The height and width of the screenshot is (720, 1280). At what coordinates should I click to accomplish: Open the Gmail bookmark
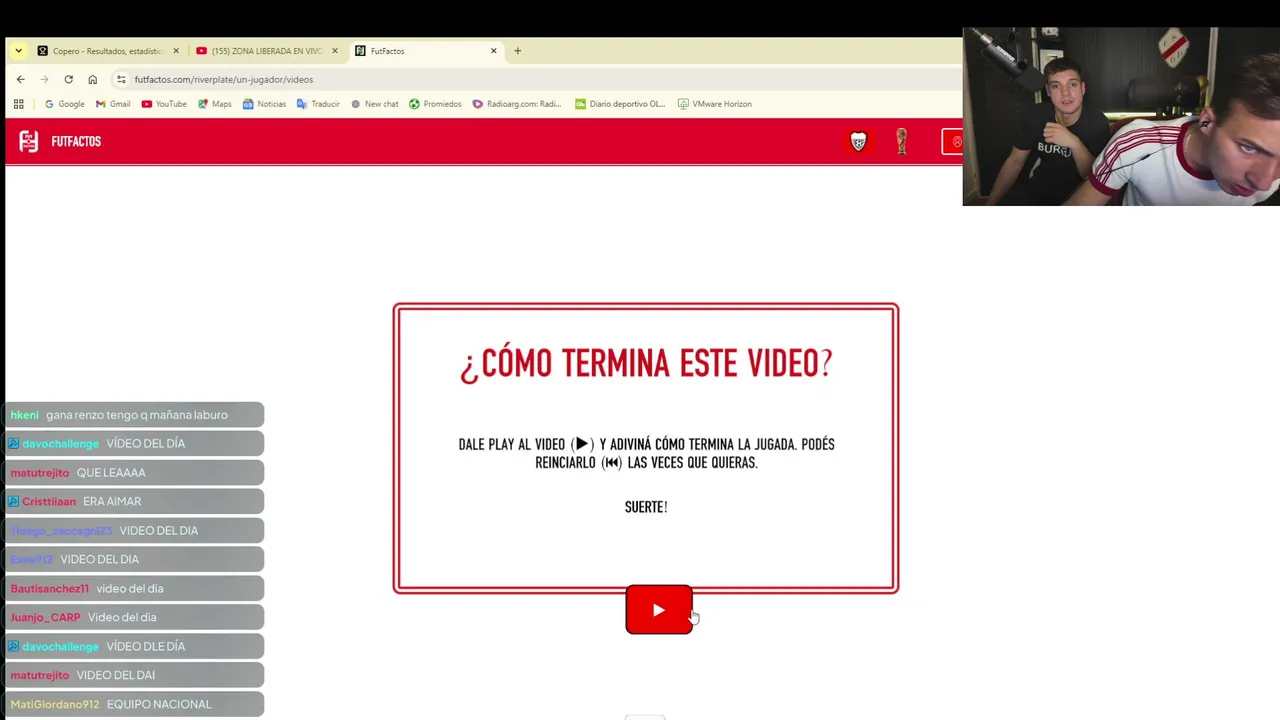(113, 104)
